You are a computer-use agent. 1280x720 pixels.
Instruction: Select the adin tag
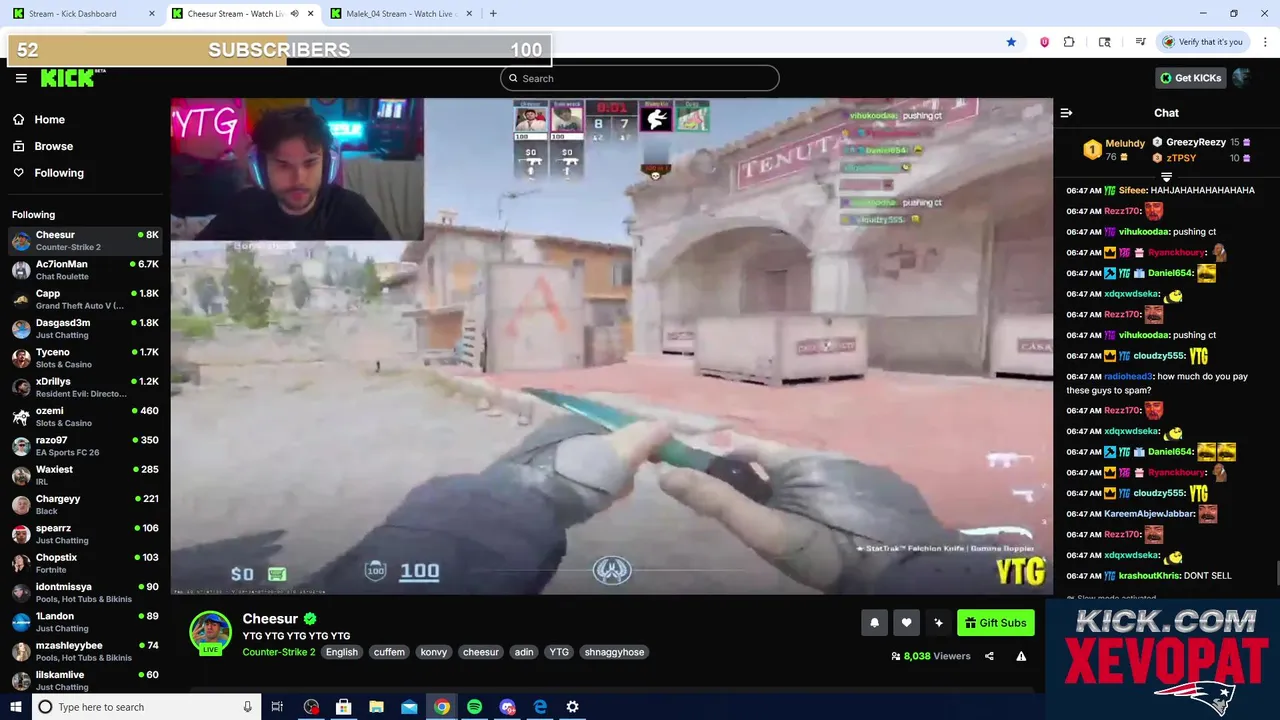[x=524, y=652]
